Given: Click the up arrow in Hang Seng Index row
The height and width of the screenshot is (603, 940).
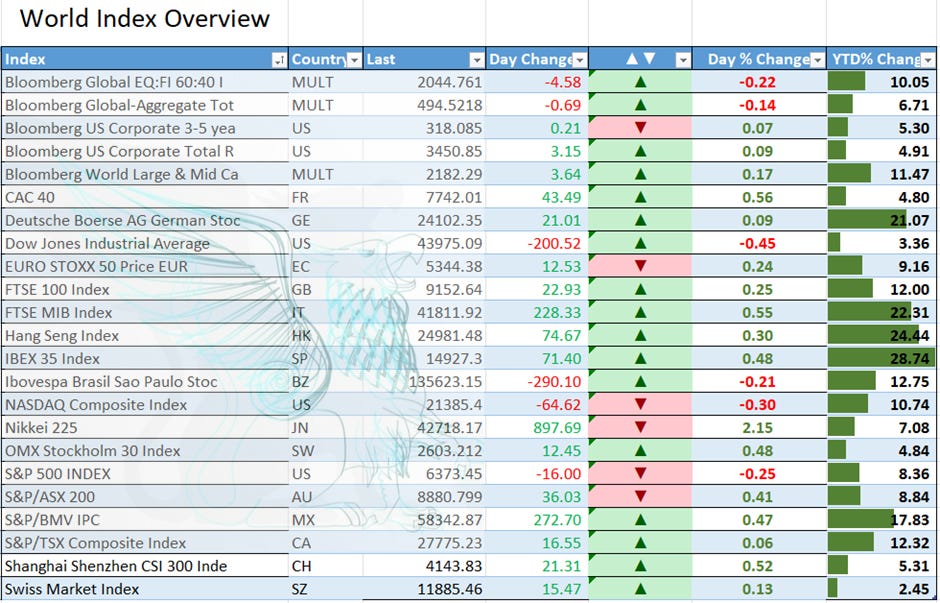Looking at the screenshot, I should point(640,336).
